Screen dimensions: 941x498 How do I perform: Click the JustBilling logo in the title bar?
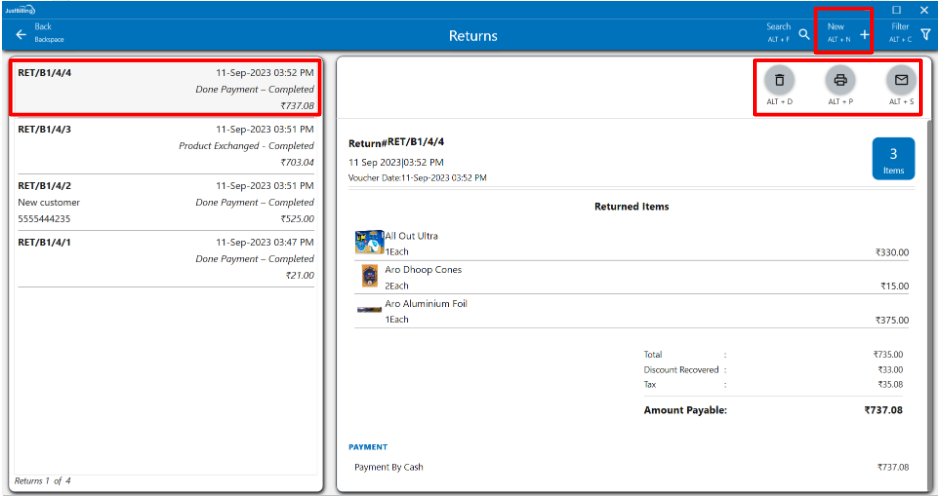click(x=20, y=9)
